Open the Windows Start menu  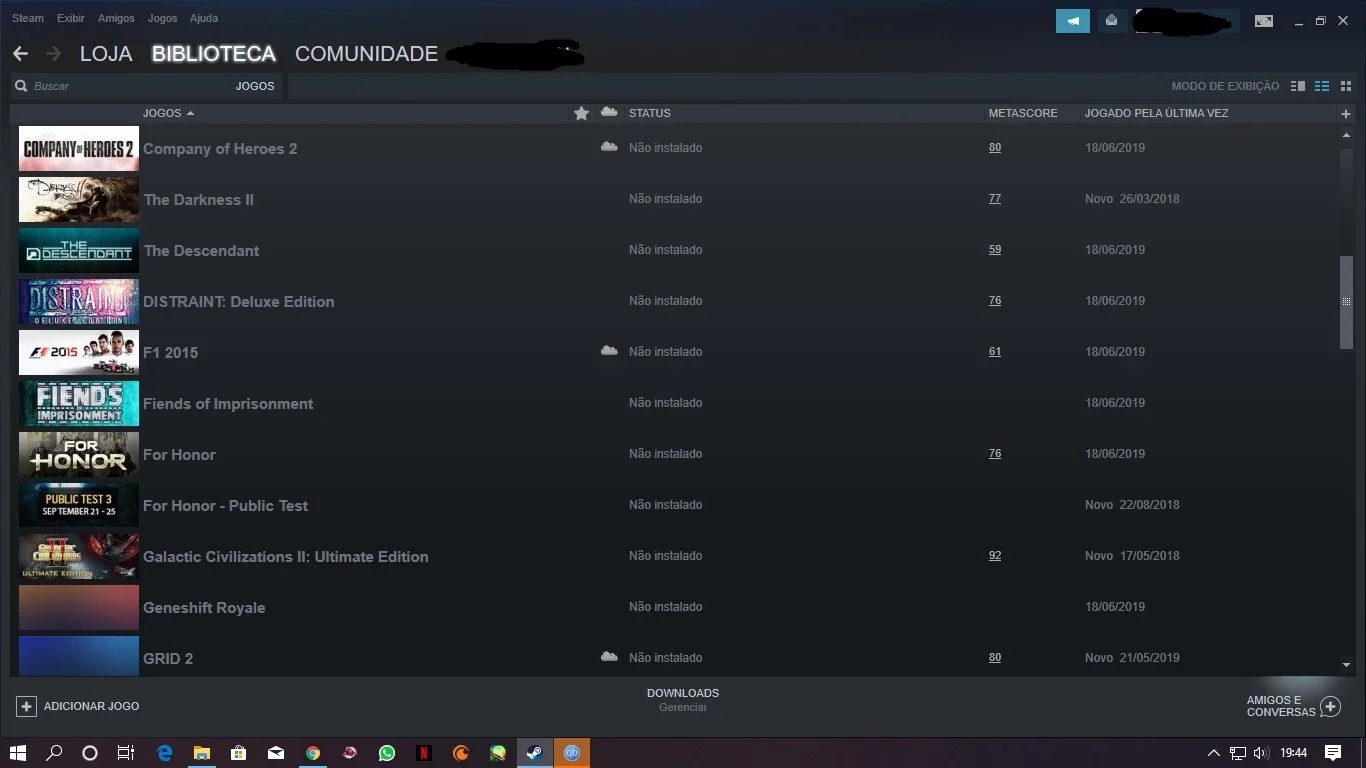18,753
